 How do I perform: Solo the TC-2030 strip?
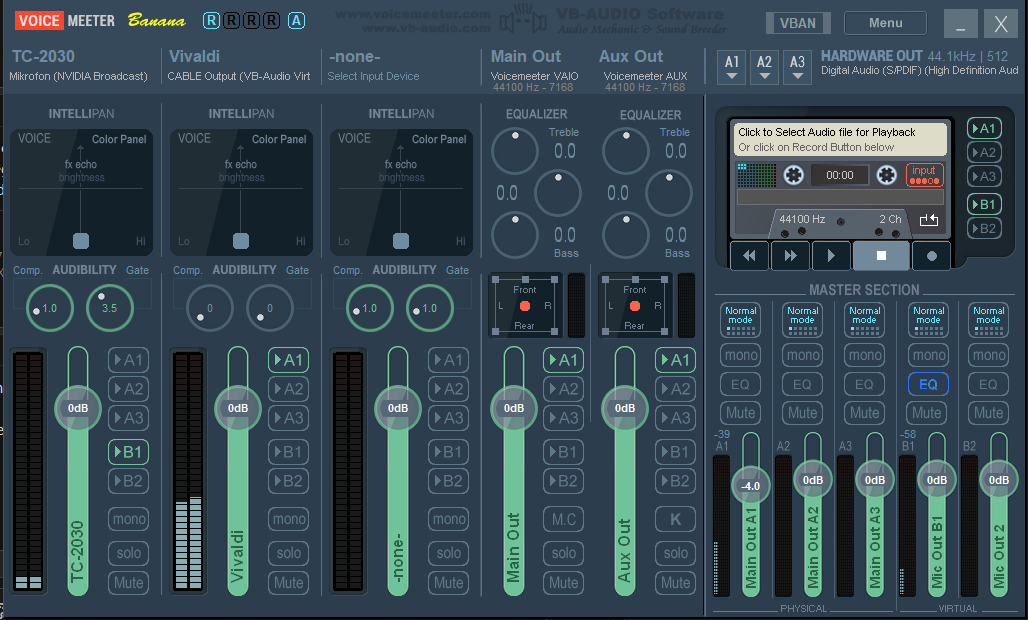point(128,552)
